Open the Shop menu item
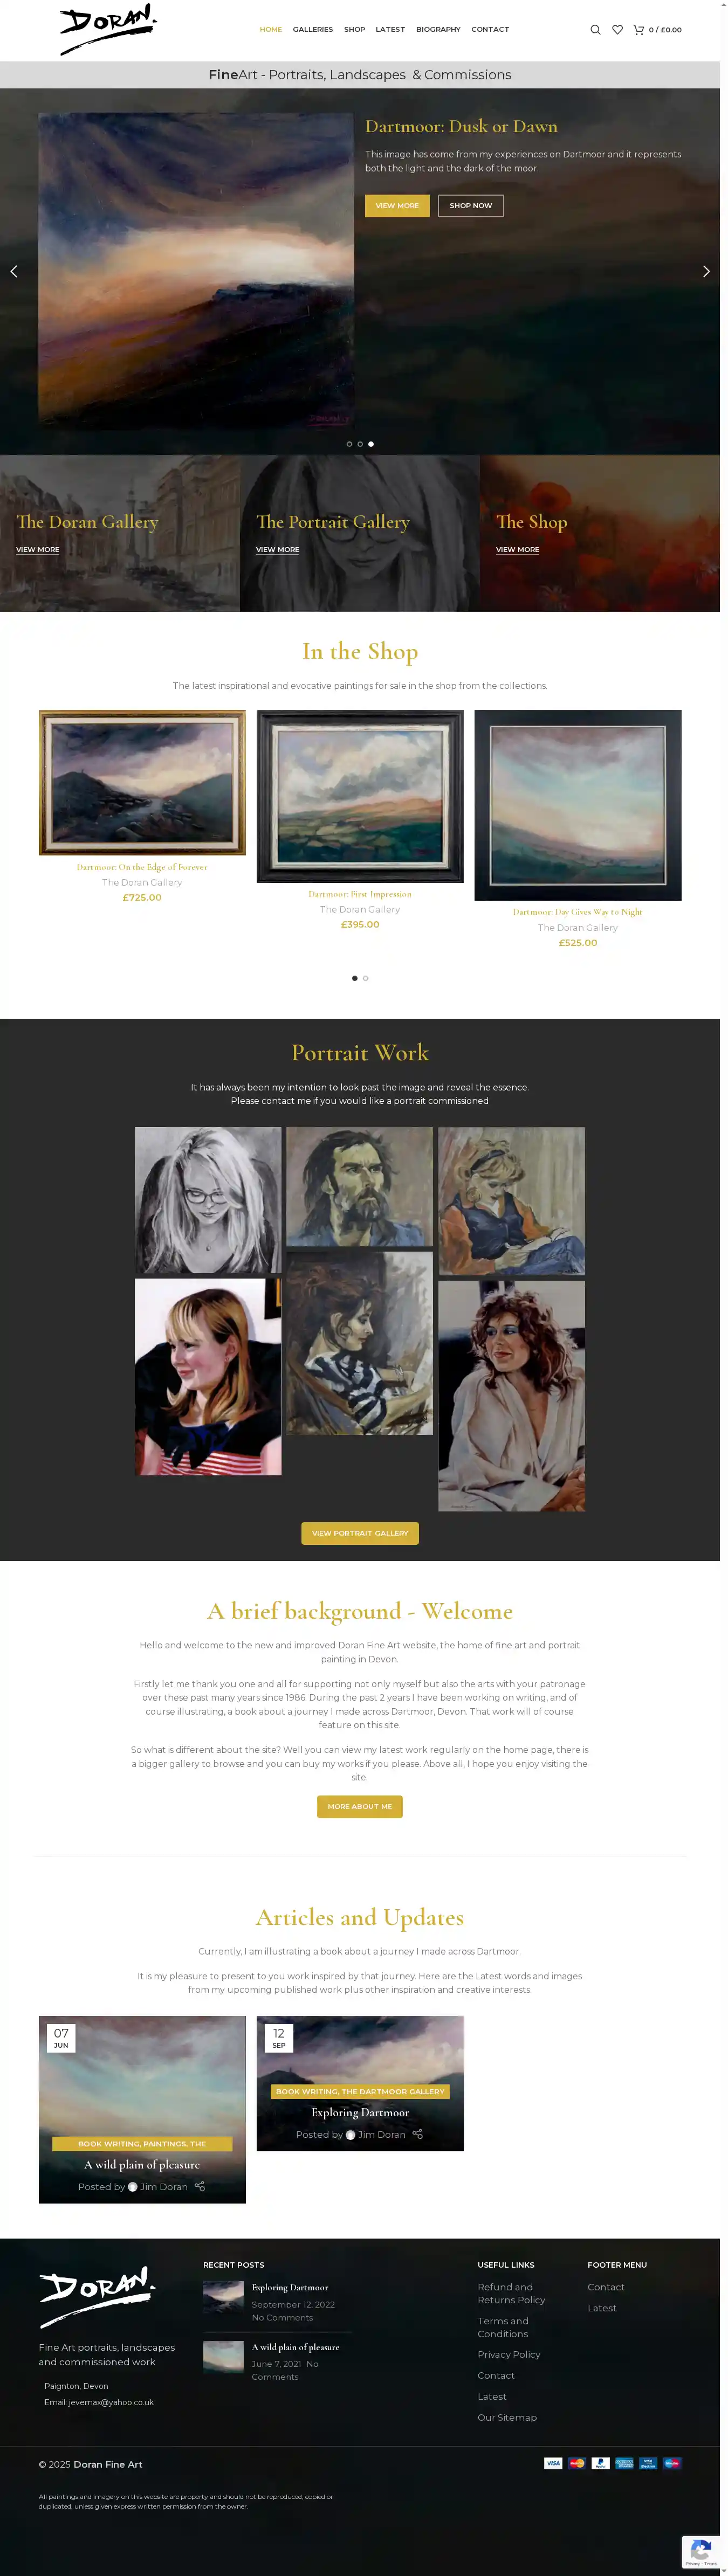Image resolution: width=728 pixels, height=2576 pixels. click(x=354, y=30)
